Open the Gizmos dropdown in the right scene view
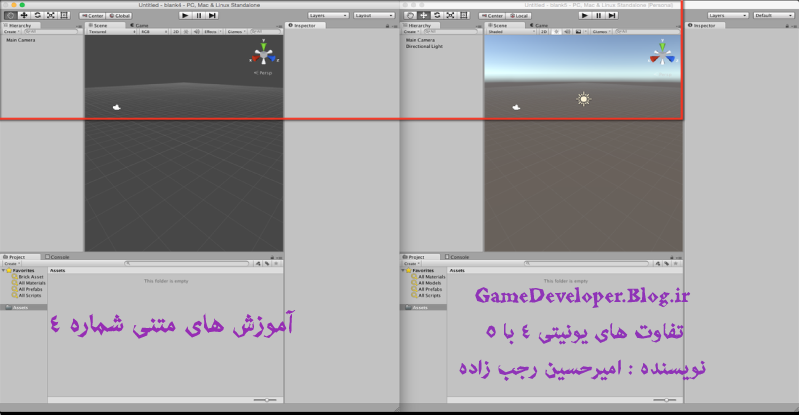 click(601, 32)
